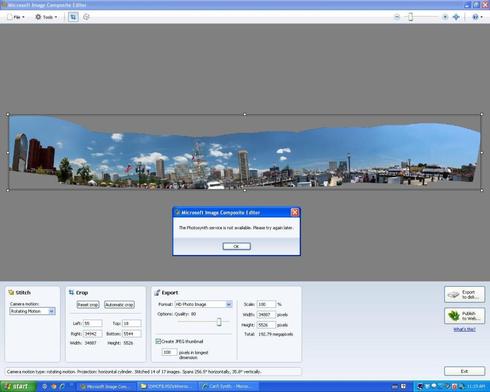The image size is (490, 392).
Task: Select the crop tool icon in toolbar
Action: [73, 17]
